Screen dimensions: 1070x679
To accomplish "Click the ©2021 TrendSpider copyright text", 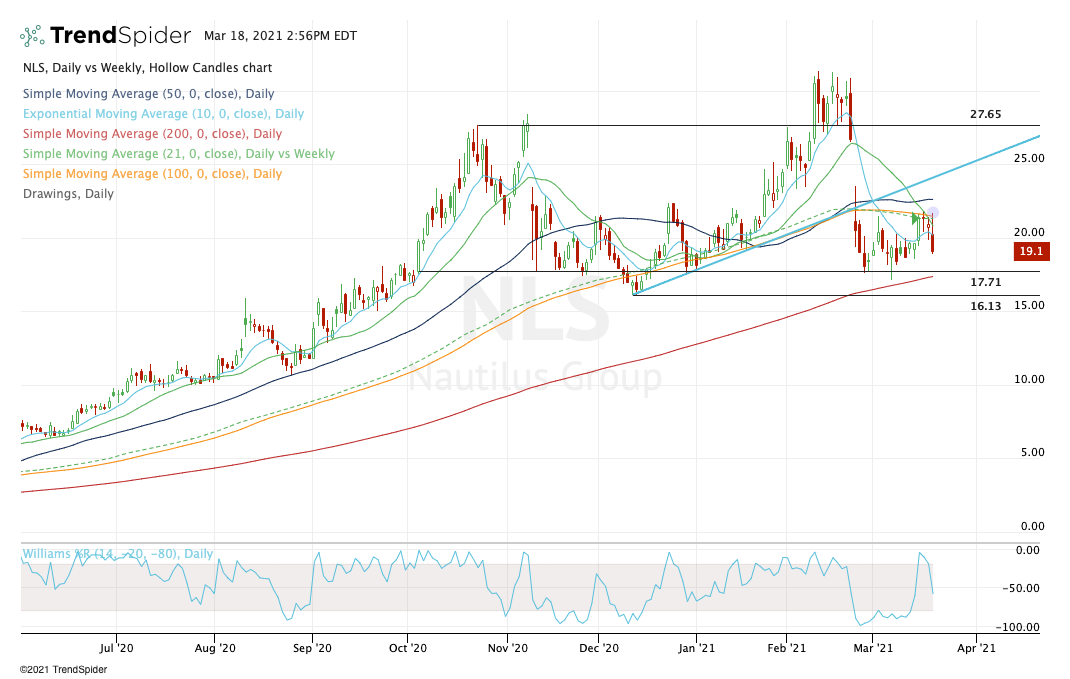I will [63, 669].
